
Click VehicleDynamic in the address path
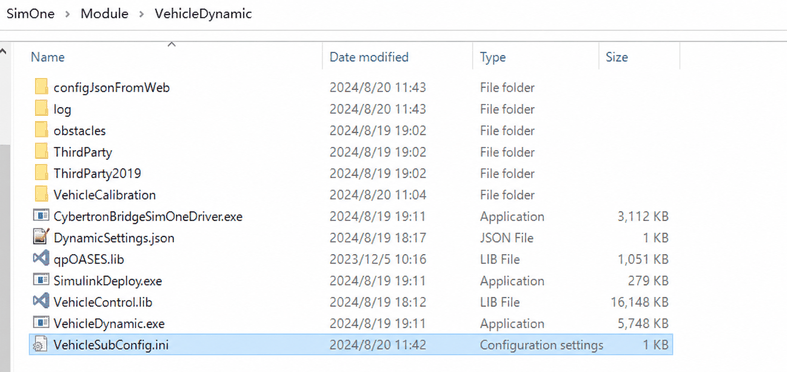tap(203, 14)
